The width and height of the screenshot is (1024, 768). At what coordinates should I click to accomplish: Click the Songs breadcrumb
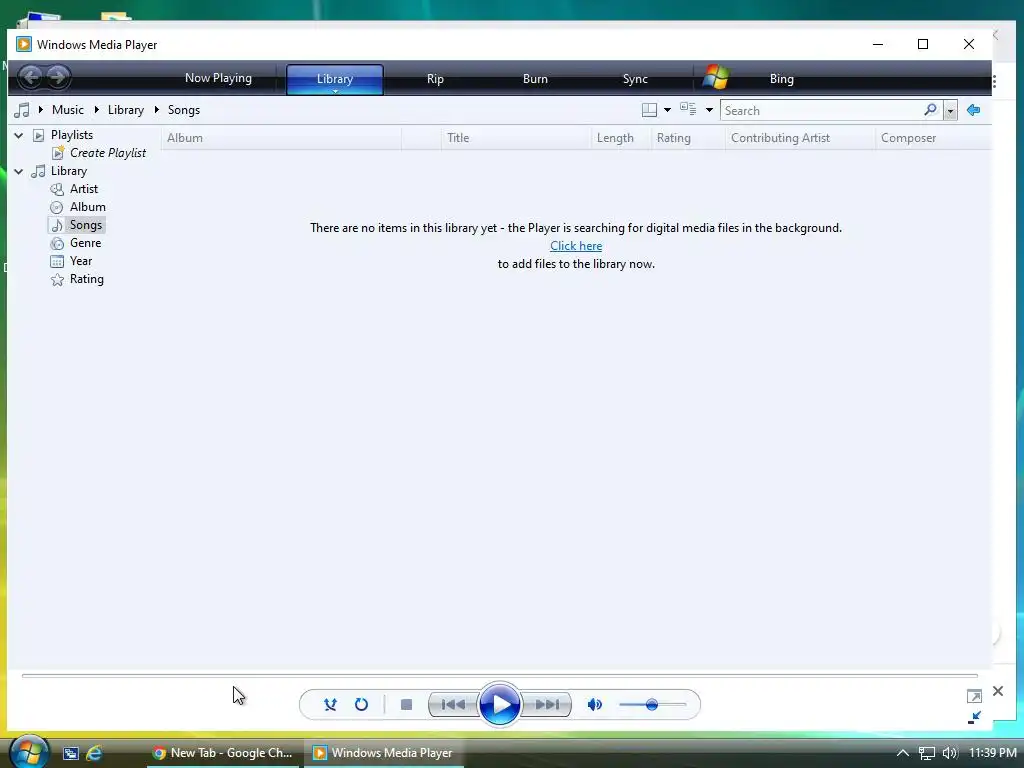tap(184, 110)
